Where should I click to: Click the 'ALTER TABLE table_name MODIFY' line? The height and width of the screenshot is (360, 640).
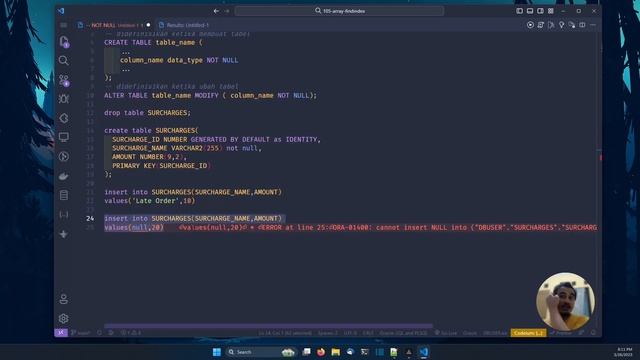point(210,96)
